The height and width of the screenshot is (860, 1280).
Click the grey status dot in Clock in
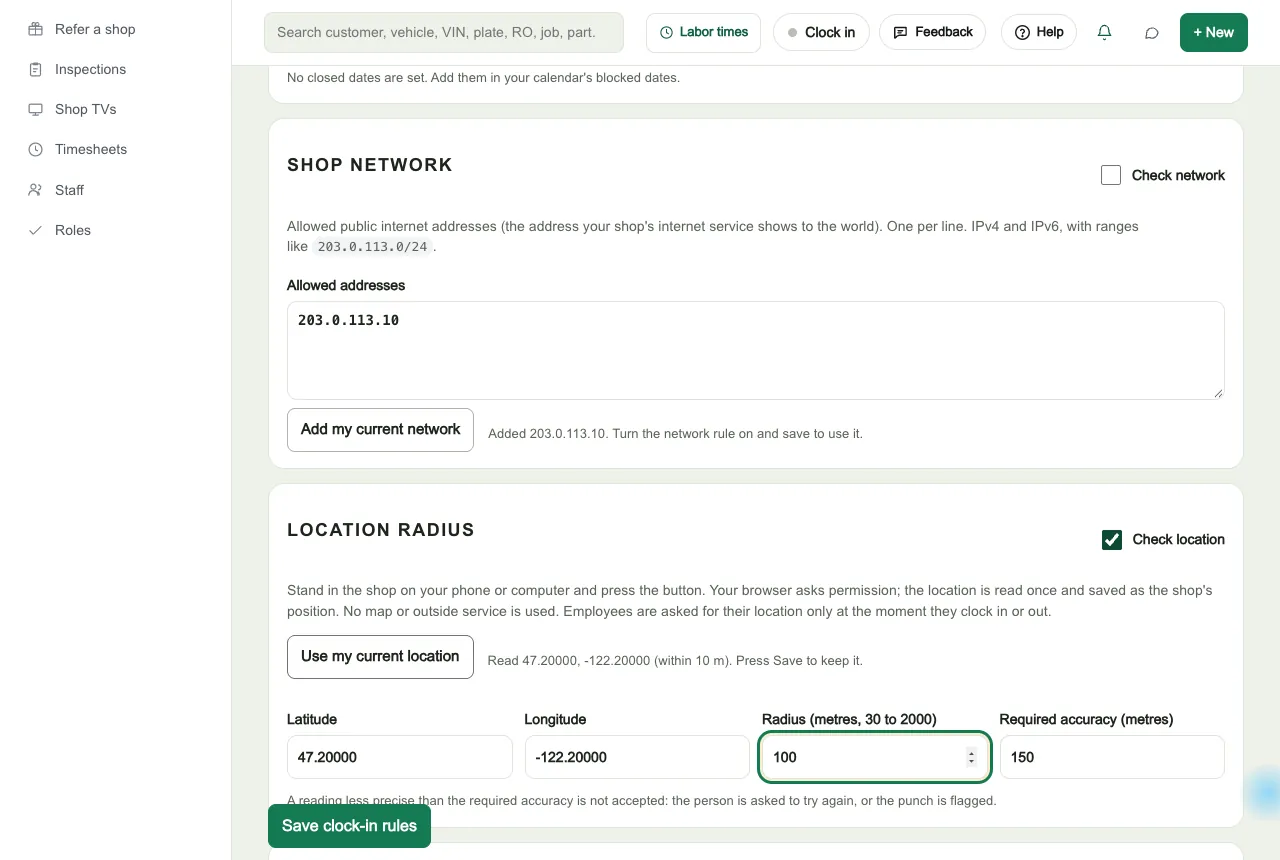coord(792,32)
